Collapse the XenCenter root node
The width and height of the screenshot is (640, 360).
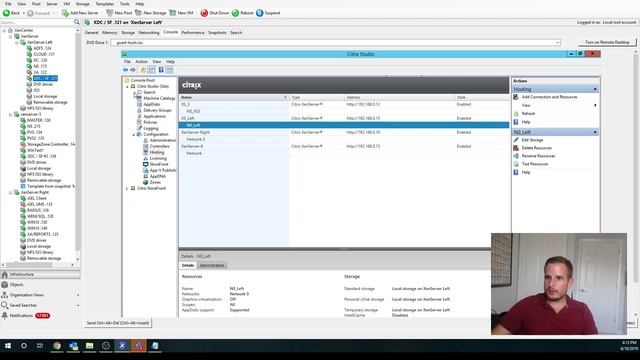click(4, 31)
